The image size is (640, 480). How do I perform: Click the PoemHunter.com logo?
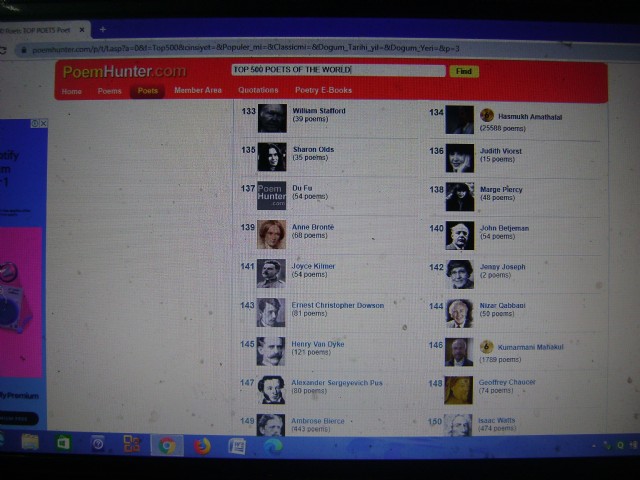click(124, 72)
